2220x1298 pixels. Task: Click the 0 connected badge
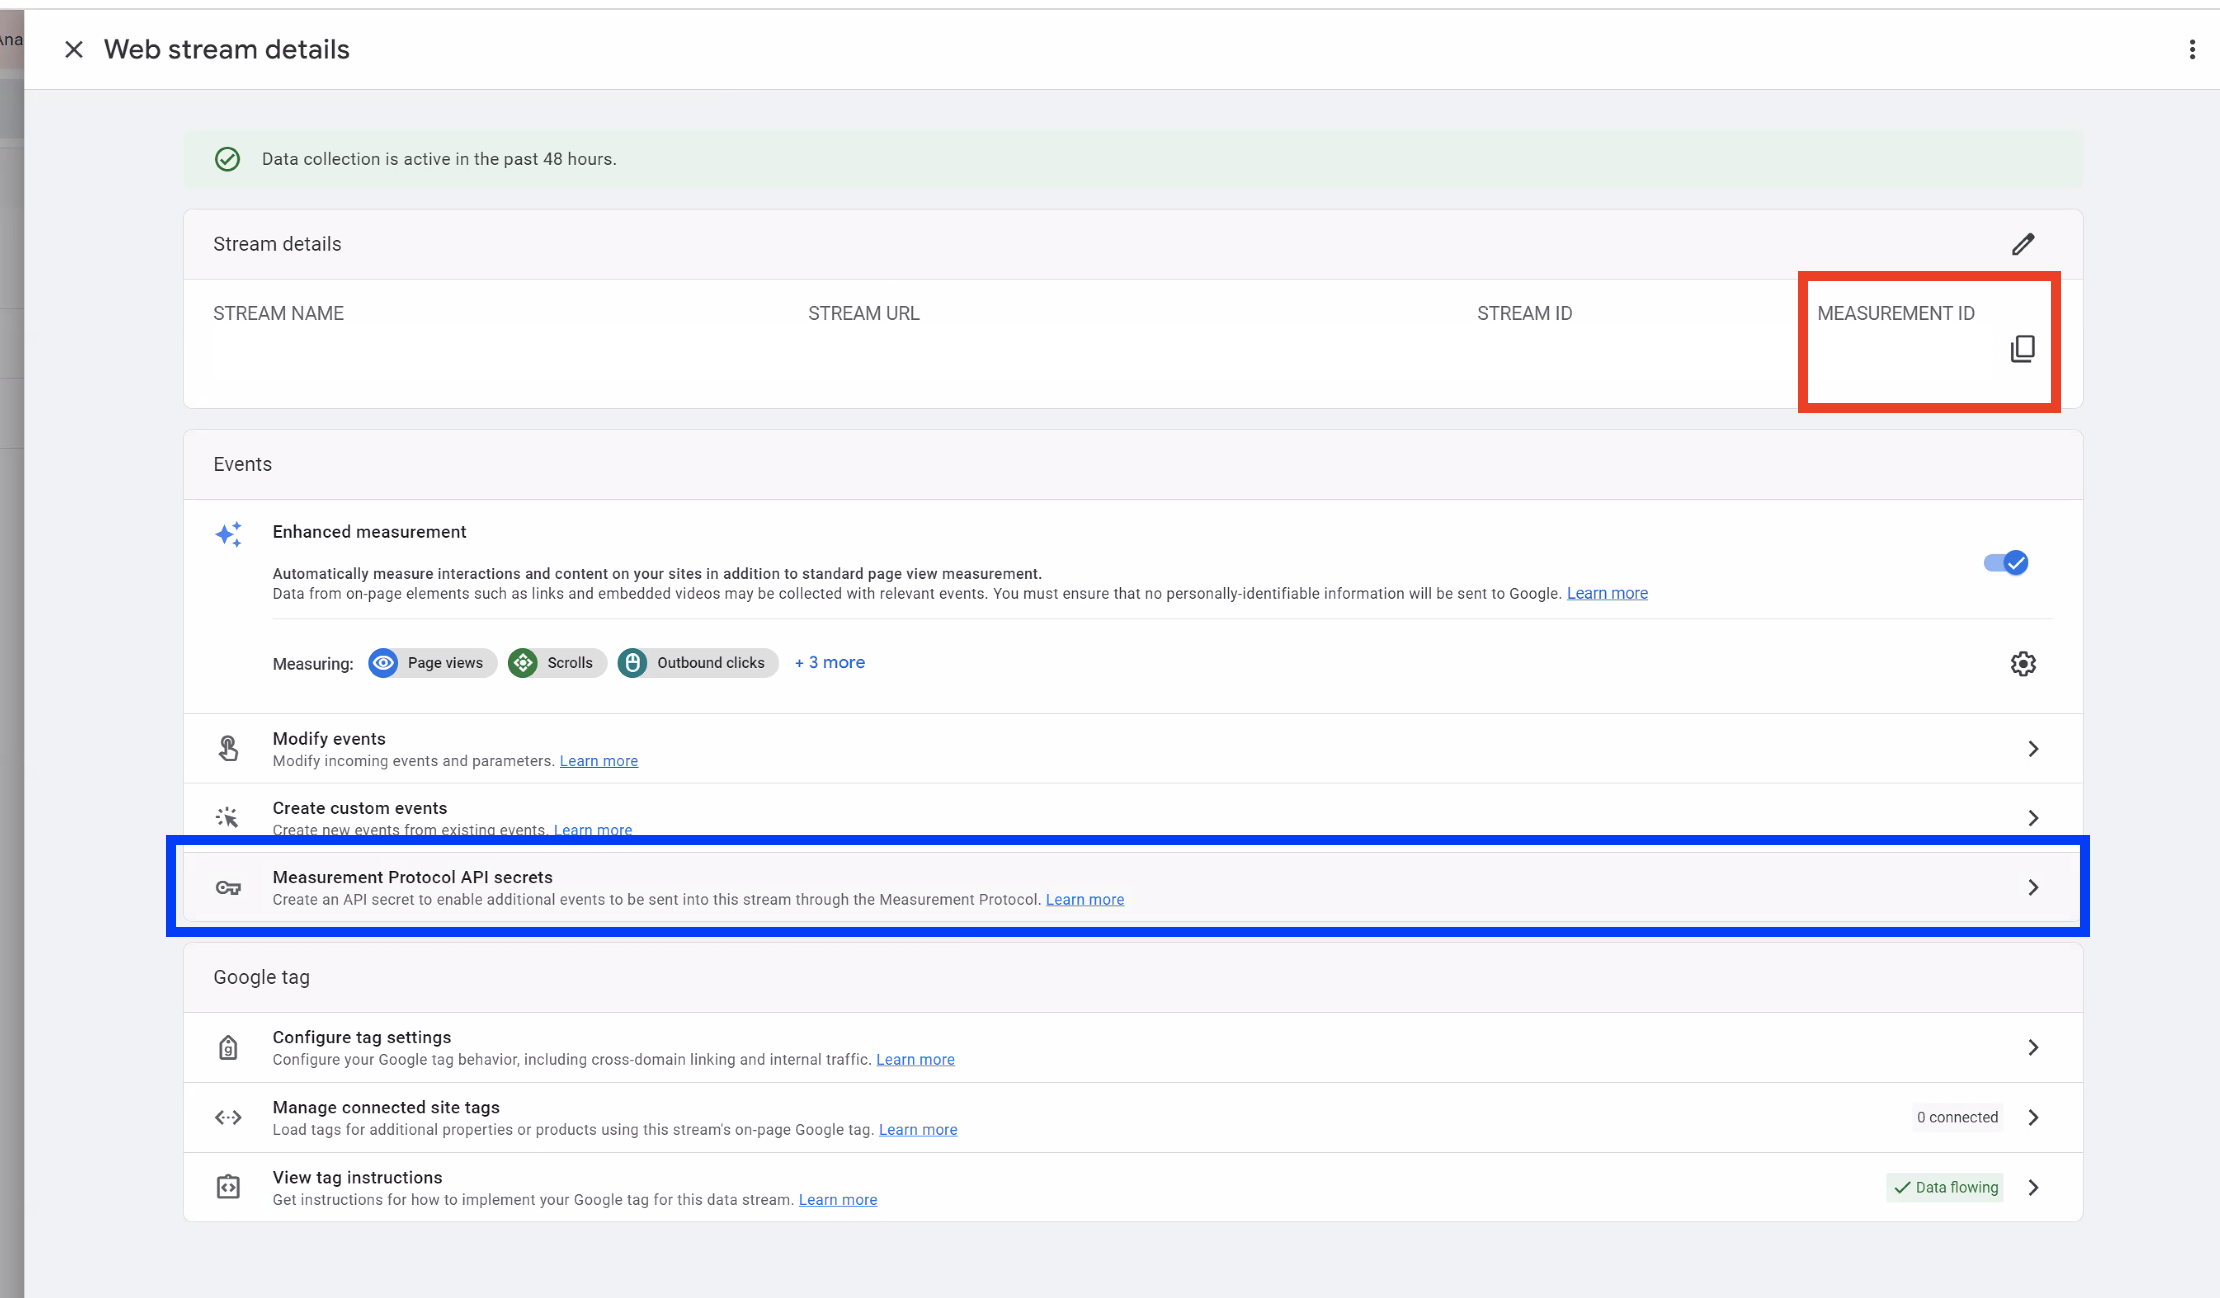[1957, 1118]
